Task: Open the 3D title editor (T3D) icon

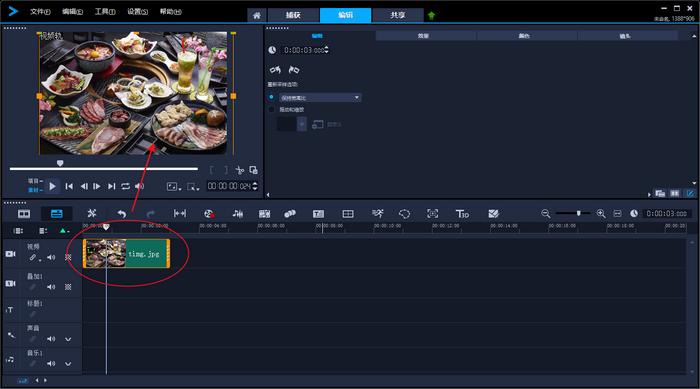Action: (462, 214)
